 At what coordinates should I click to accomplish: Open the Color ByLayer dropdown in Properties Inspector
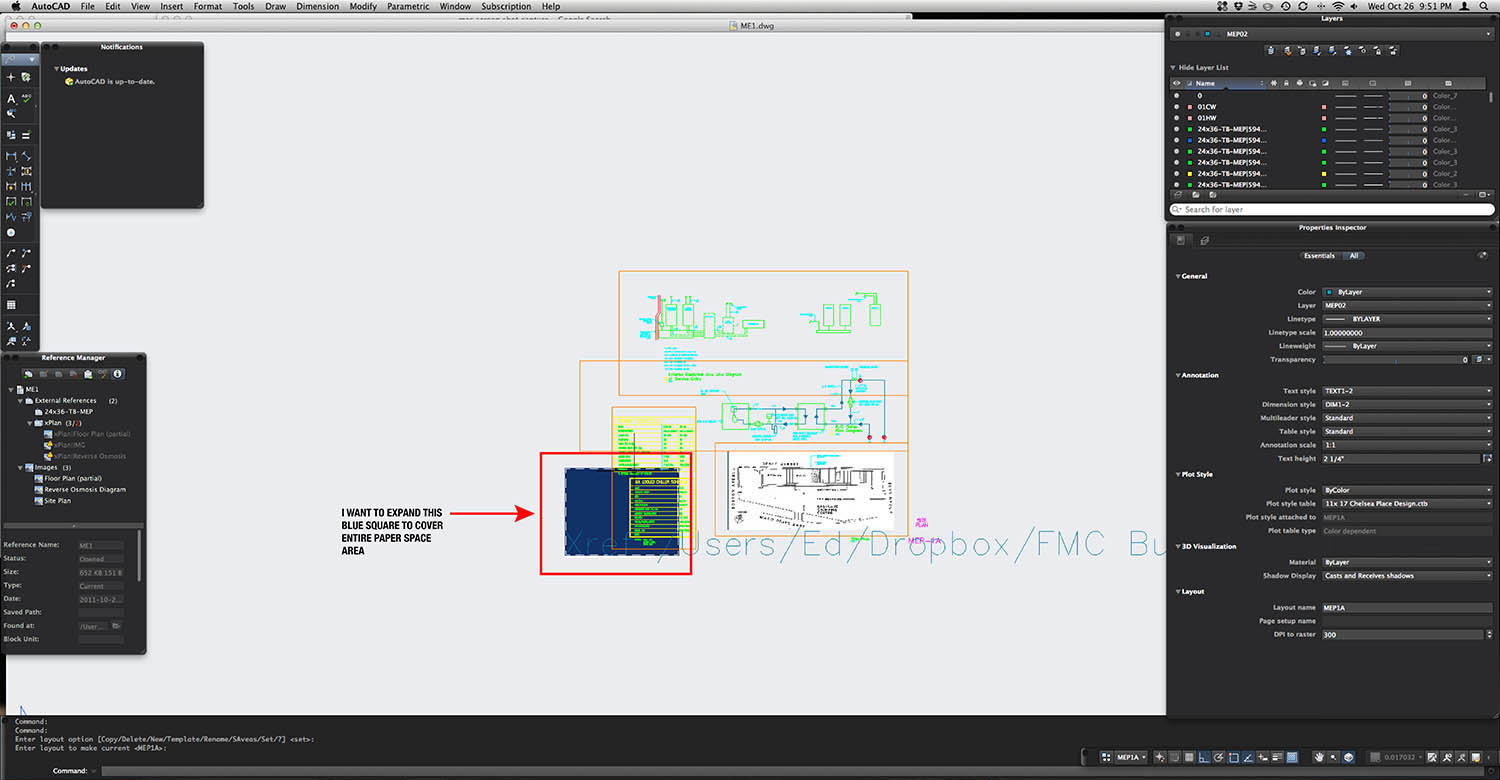click(1406, 291)
